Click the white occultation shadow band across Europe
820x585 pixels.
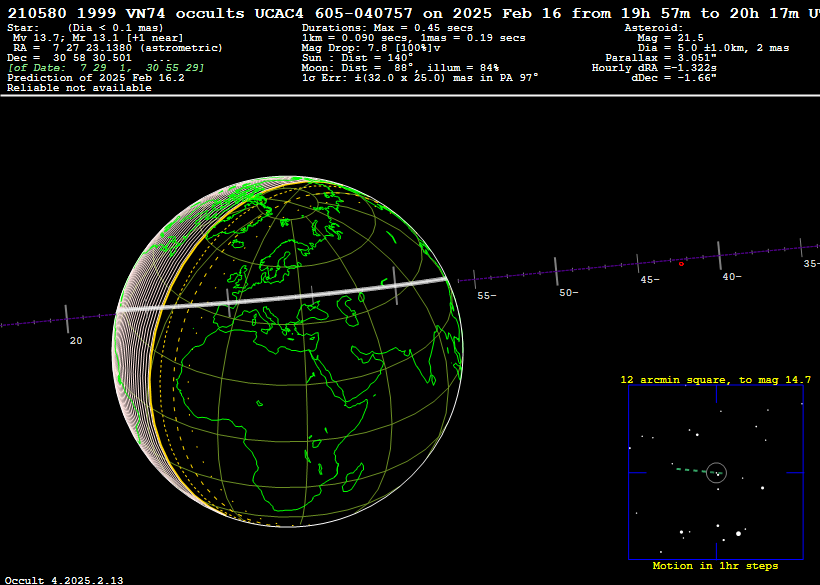point(282,297)
